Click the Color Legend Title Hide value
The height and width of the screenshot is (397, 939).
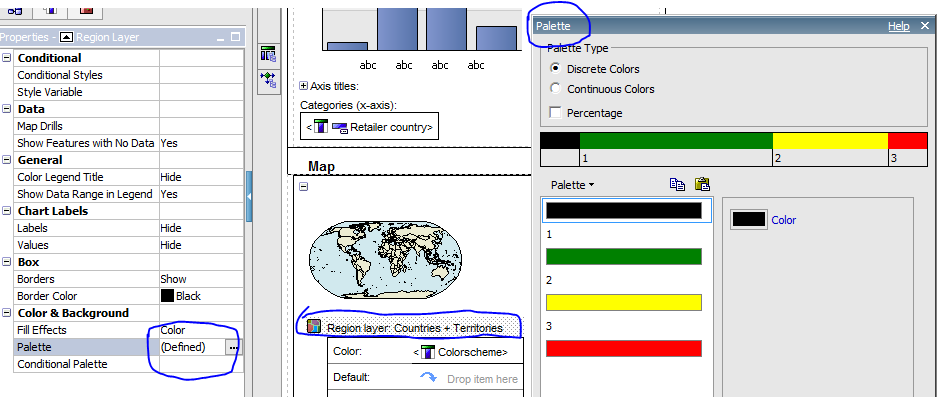pyautogui.click(x=202, y=177)
